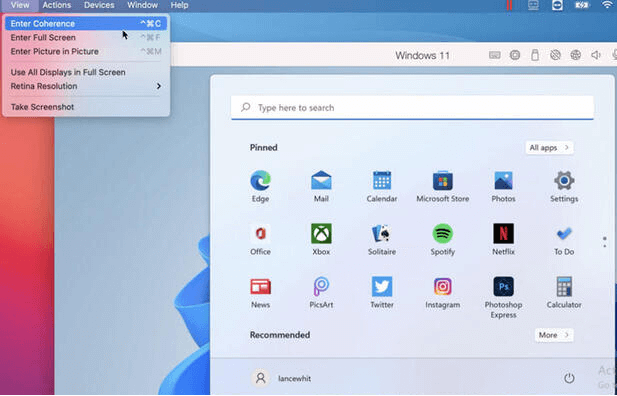Open the Wi-Fi status menu
617x396 pixels.
[x=608, y=5]
